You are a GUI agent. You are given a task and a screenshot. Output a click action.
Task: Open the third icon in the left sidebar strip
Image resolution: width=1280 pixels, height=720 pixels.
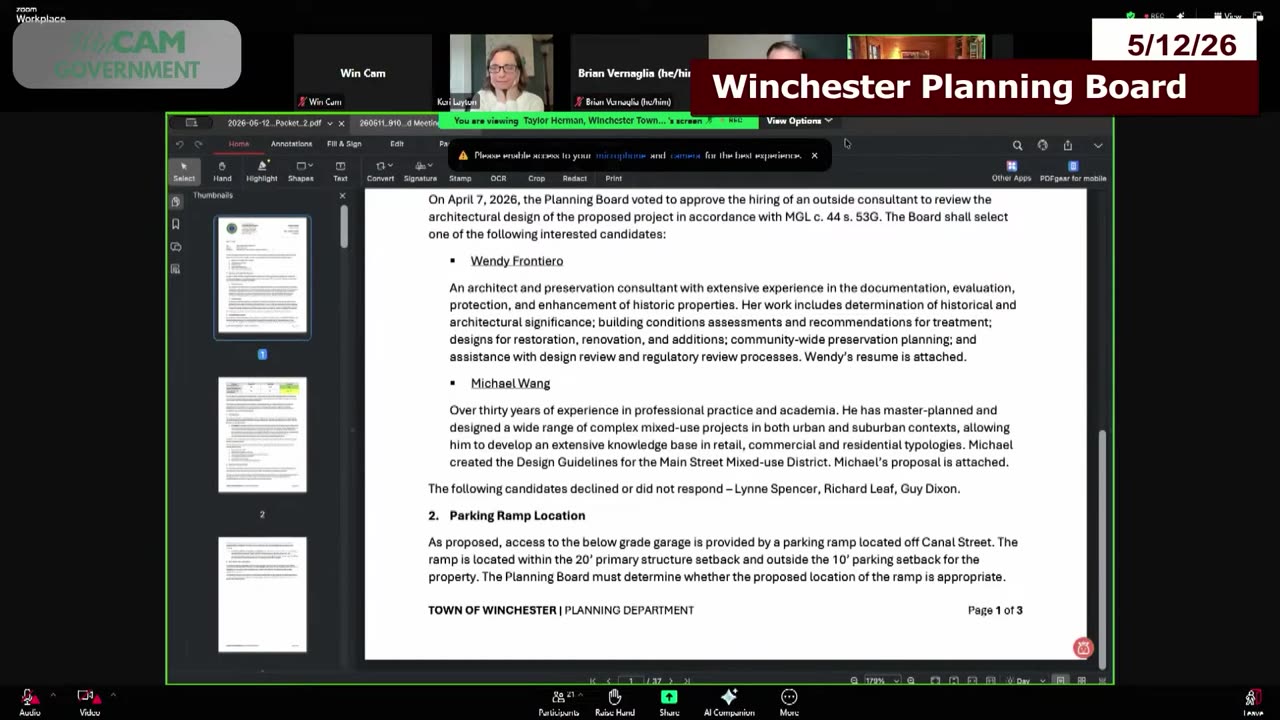tap(176, 246)
